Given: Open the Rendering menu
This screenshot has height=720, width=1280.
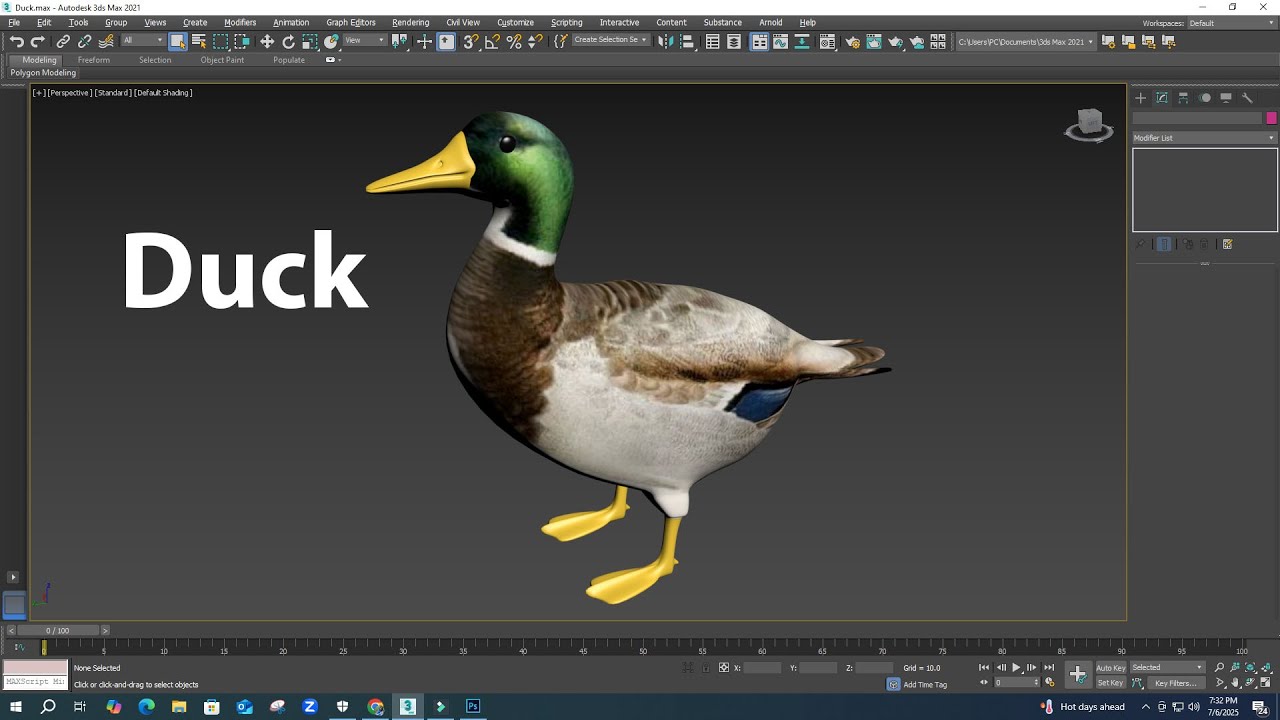Looking at the screenshot, I should click(x=410, y=22).
